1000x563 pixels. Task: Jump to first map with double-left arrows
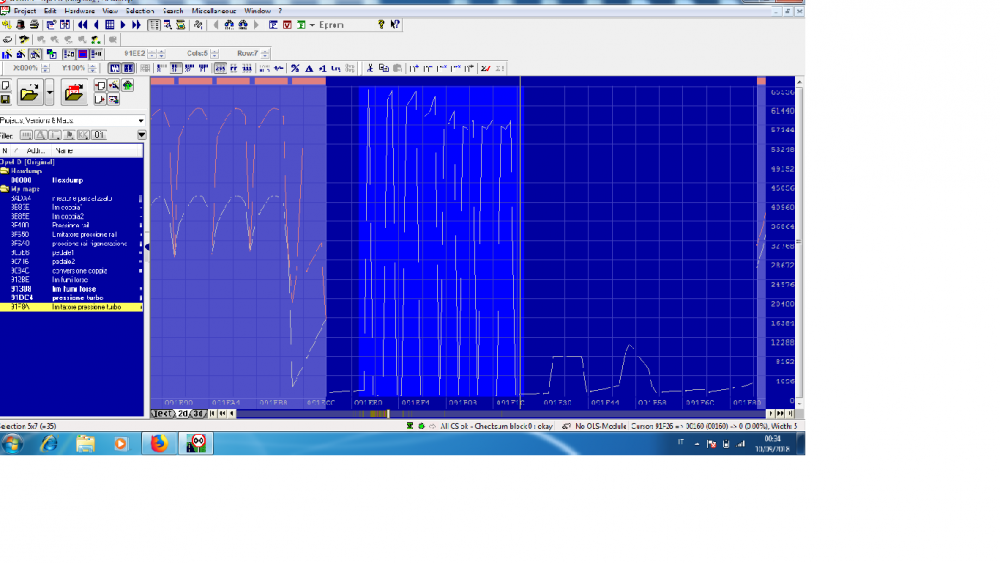coord(83,25)
